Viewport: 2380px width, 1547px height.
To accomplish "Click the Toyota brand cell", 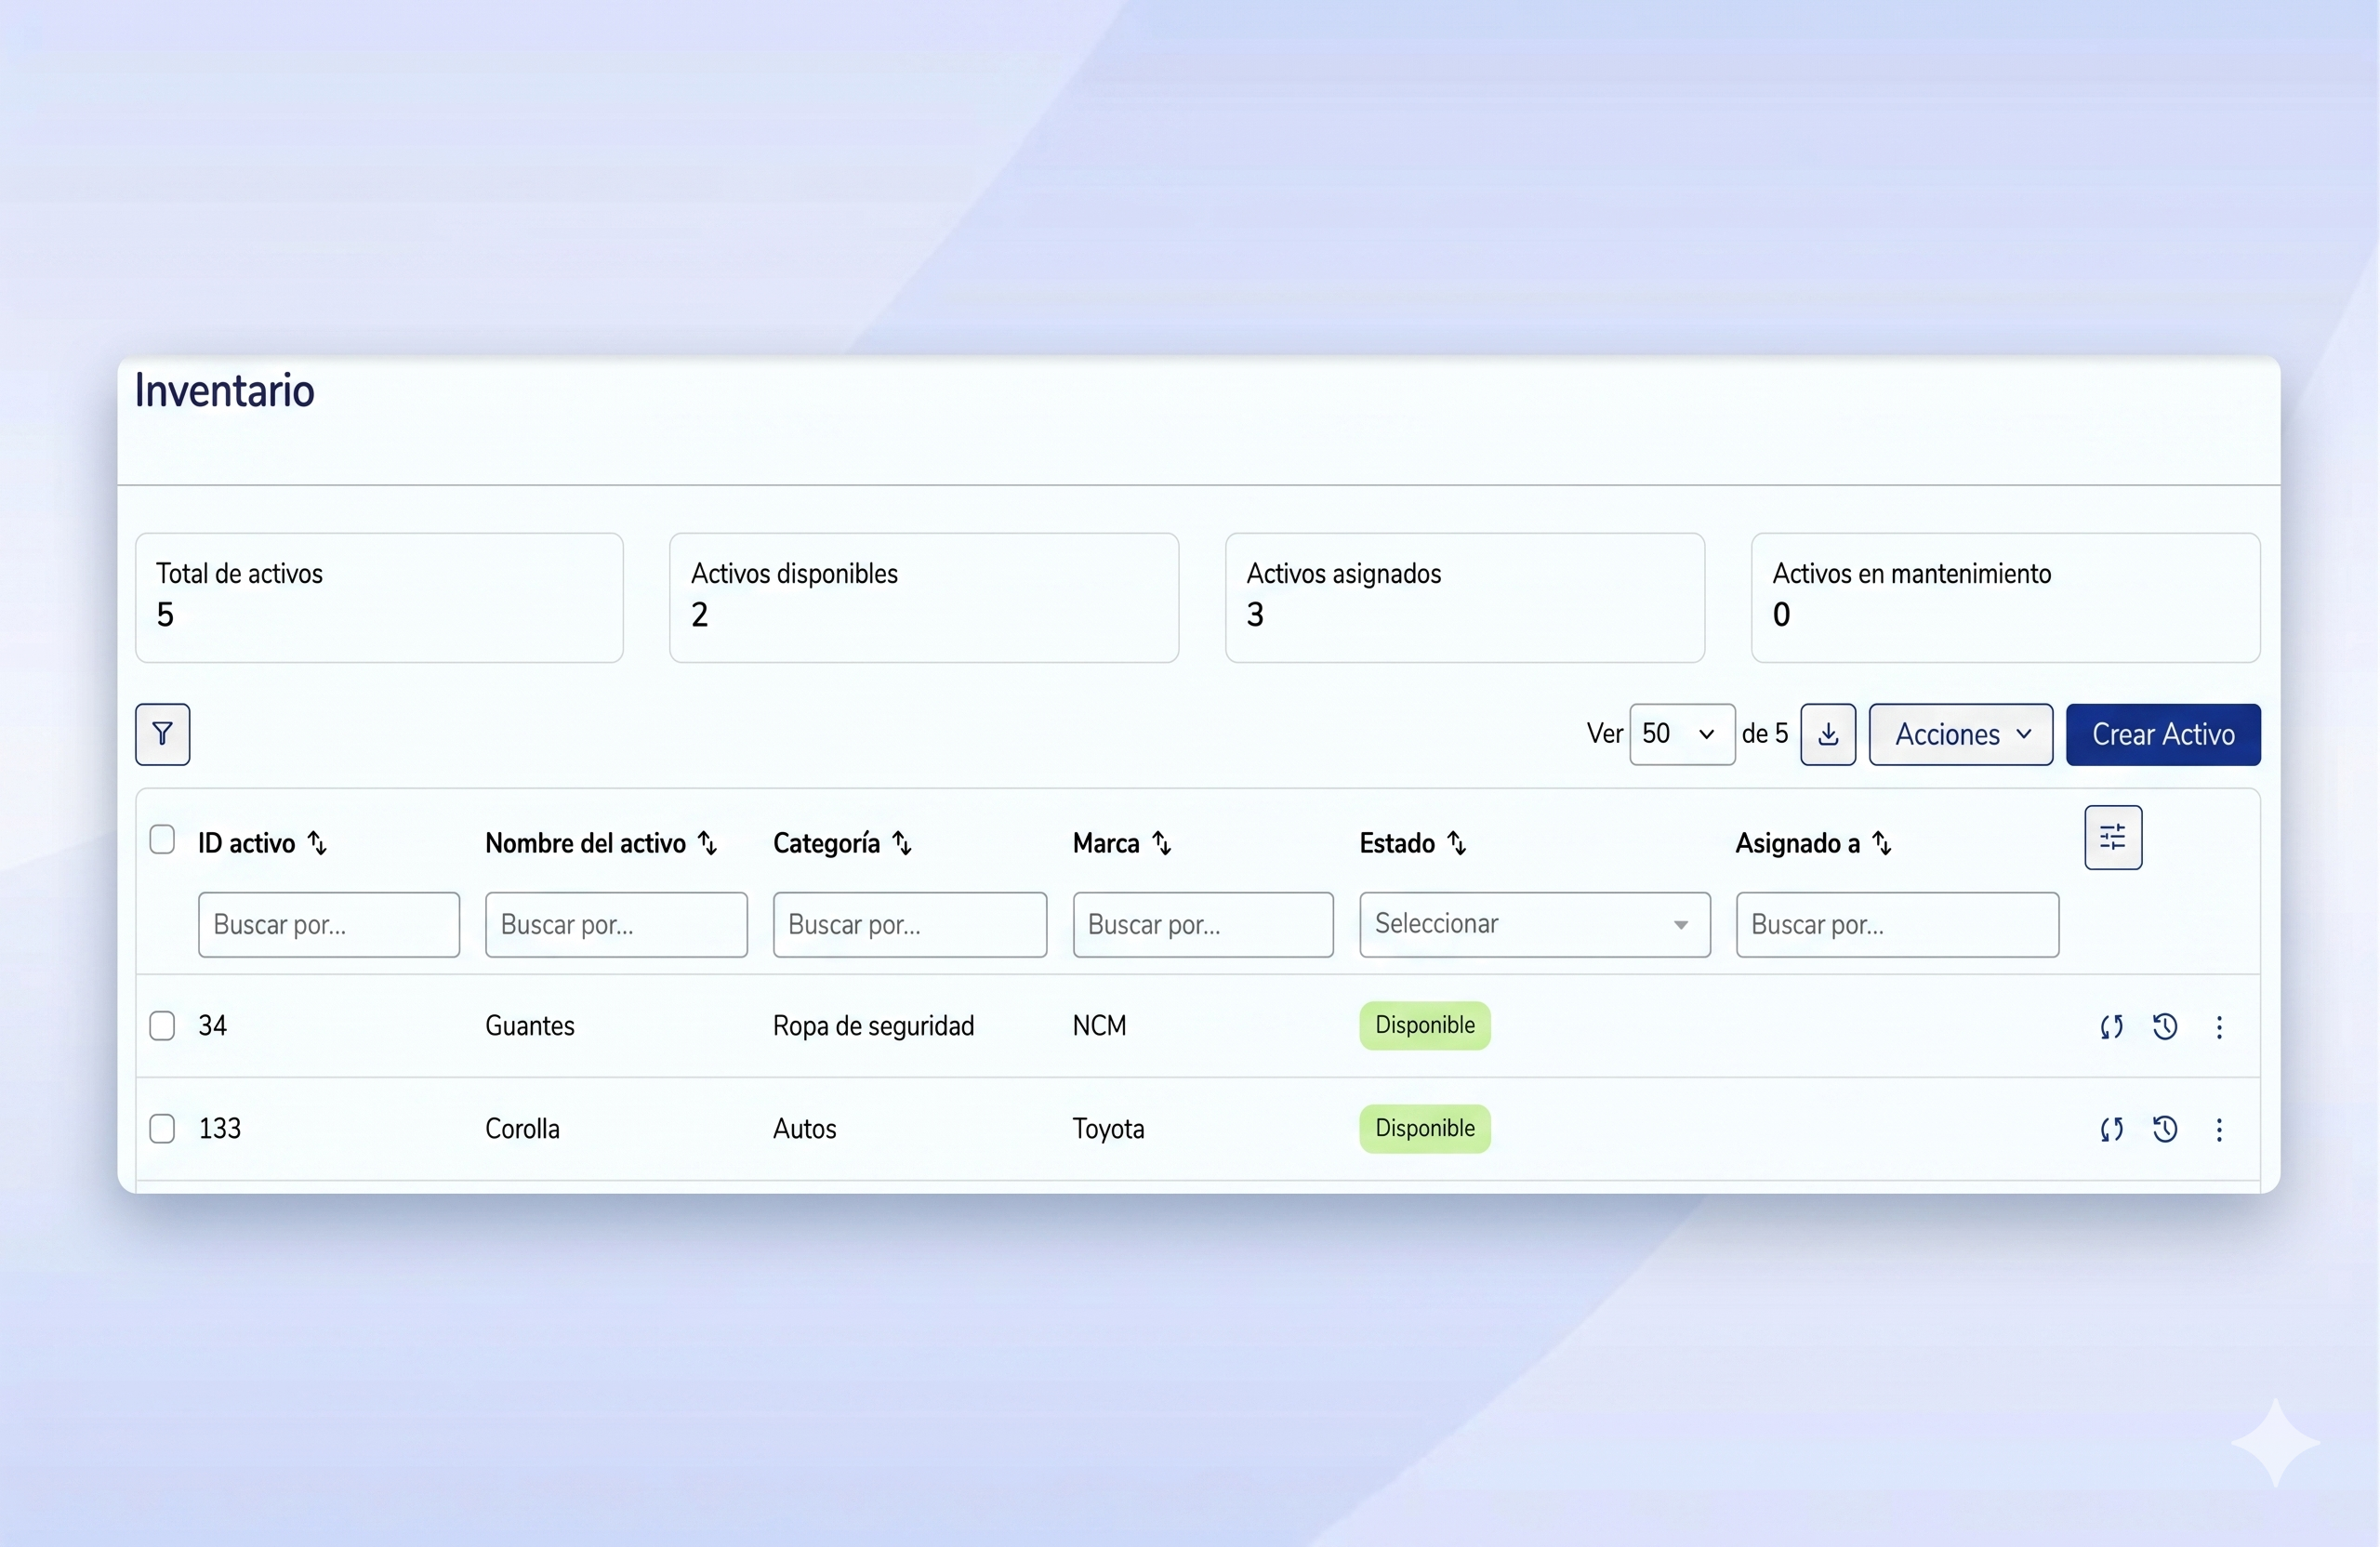I will 1108,1129.
